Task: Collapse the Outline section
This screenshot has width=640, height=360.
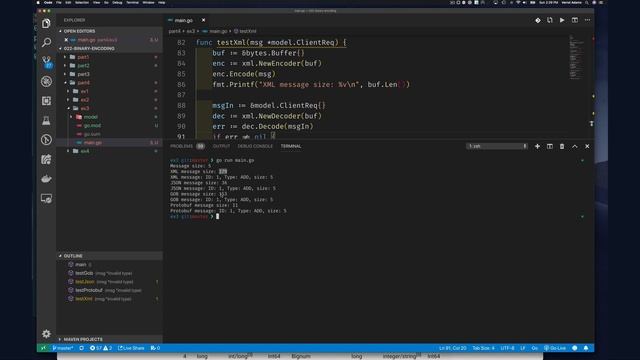Action: point(109,256)
